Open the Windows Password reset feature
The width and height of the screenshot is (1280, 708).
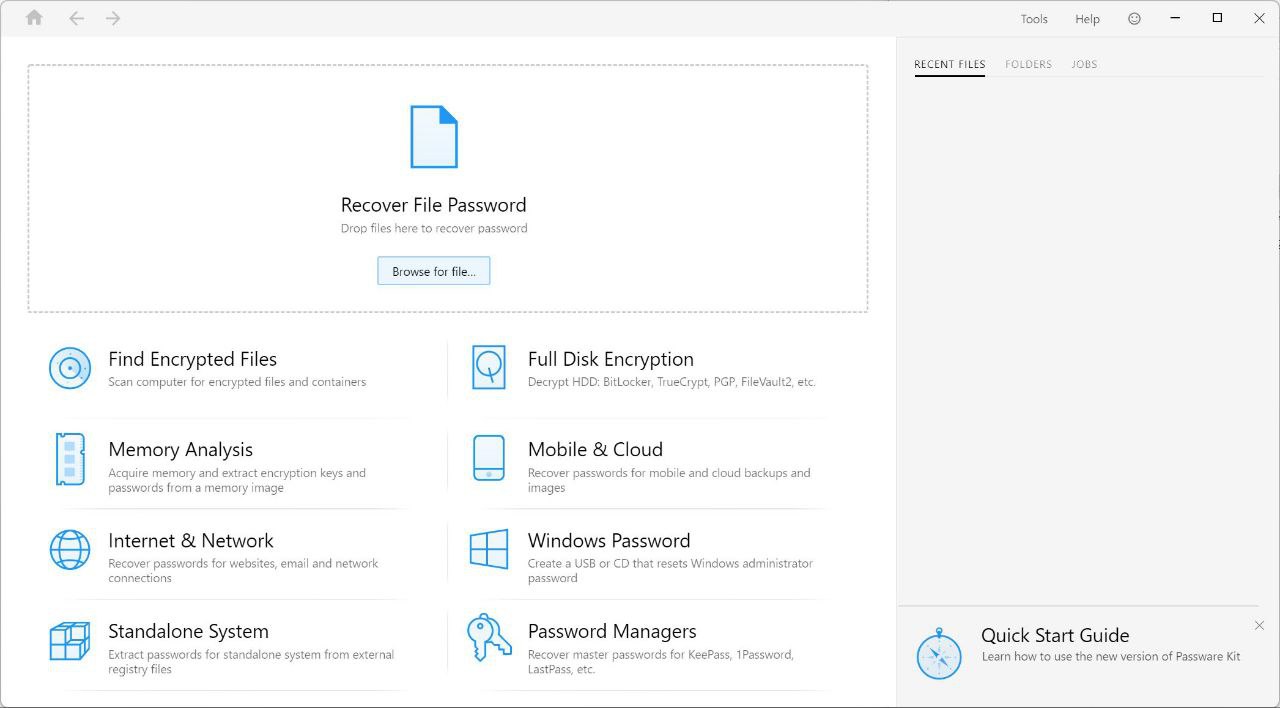(x=608, y=540)
